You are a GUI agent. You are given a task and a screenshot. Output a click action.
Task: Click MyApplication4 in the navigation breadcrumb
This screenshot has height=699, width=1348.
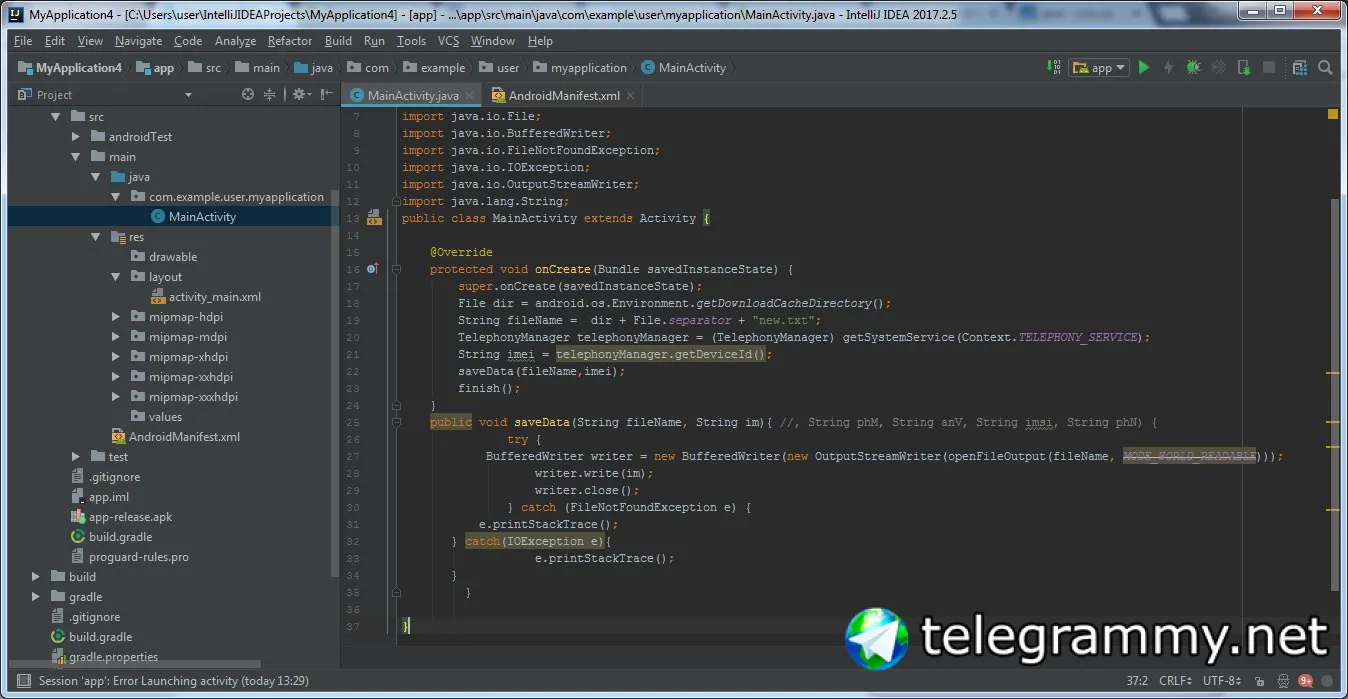[70, 68]
